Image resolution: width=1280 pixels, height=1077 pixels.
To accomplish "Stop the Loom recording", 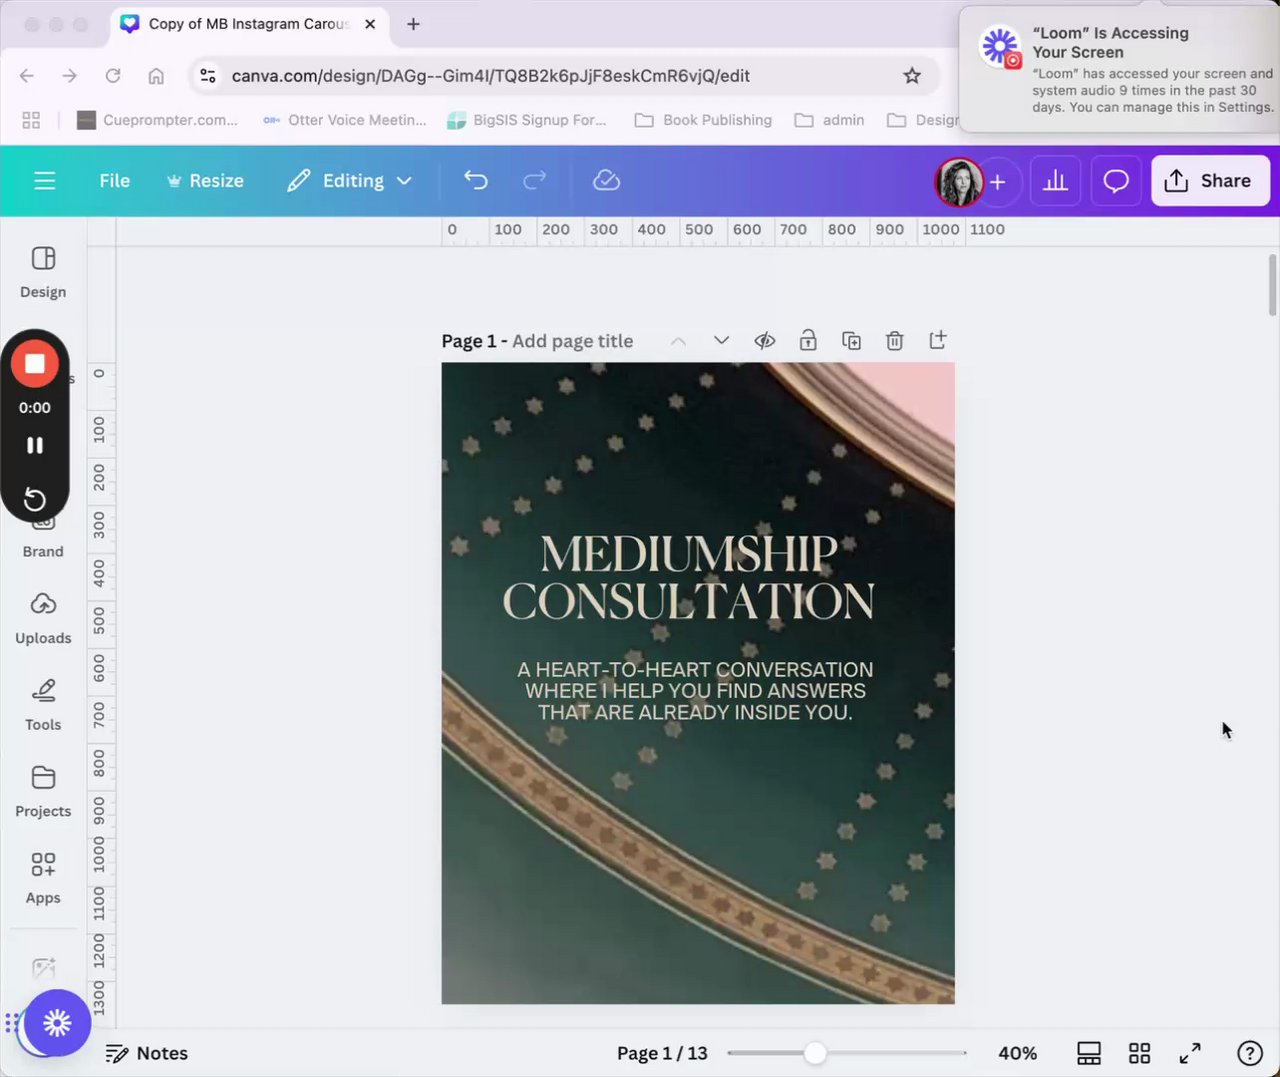I will click(x=35, y=363).
